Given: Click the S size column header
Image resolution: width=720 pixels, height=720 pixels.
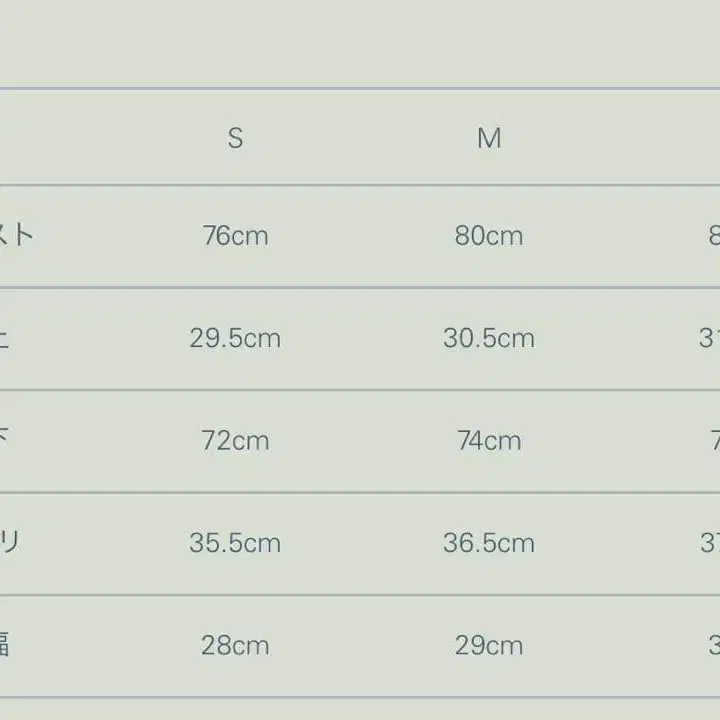Looking at the screenshot, I should pos(235,138).
